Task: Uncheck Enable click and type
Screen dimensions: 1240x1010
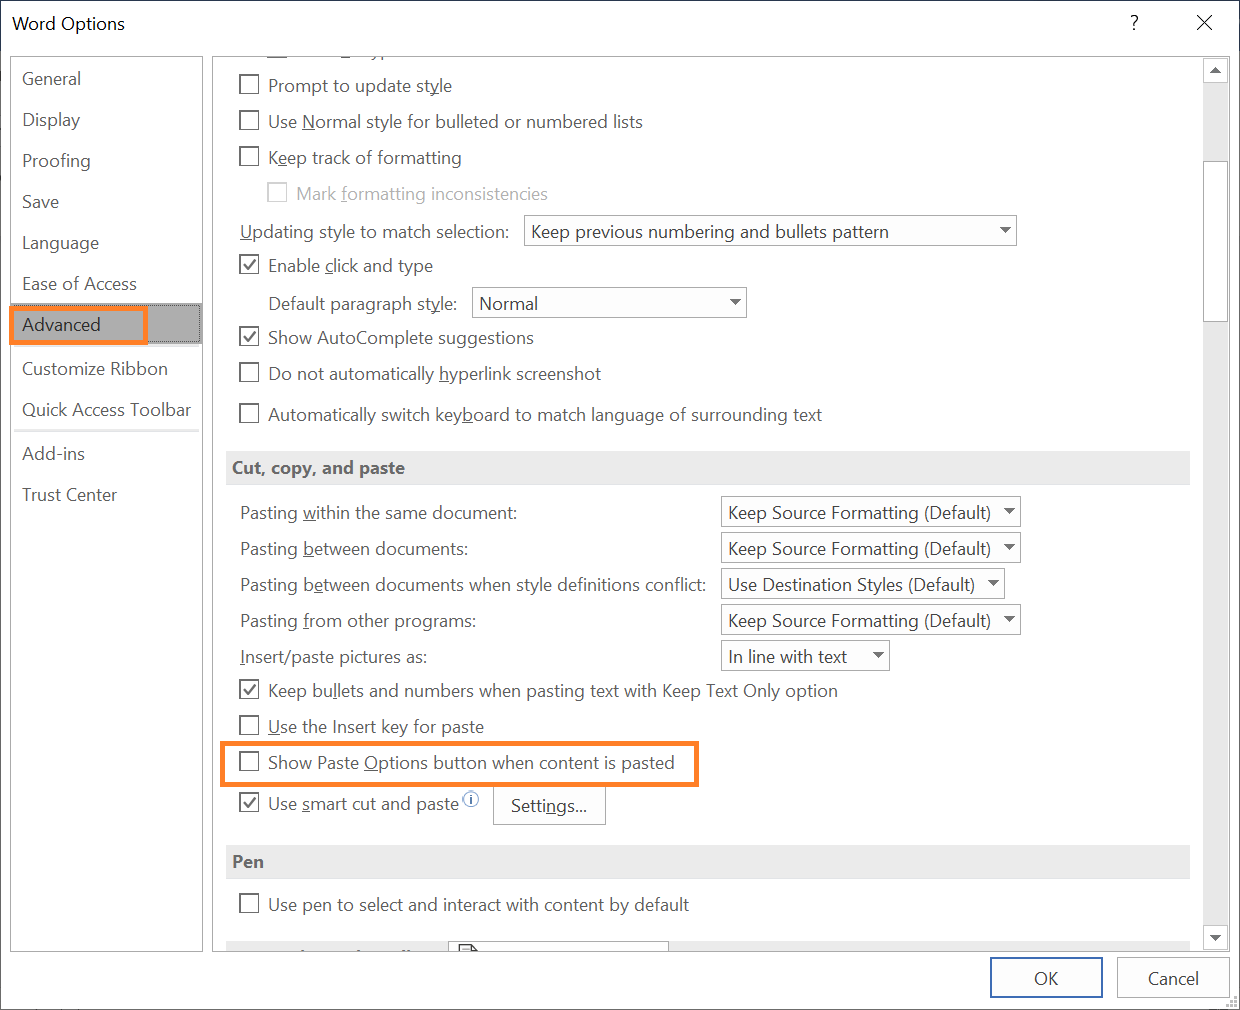Action: [x=249, y=264]
